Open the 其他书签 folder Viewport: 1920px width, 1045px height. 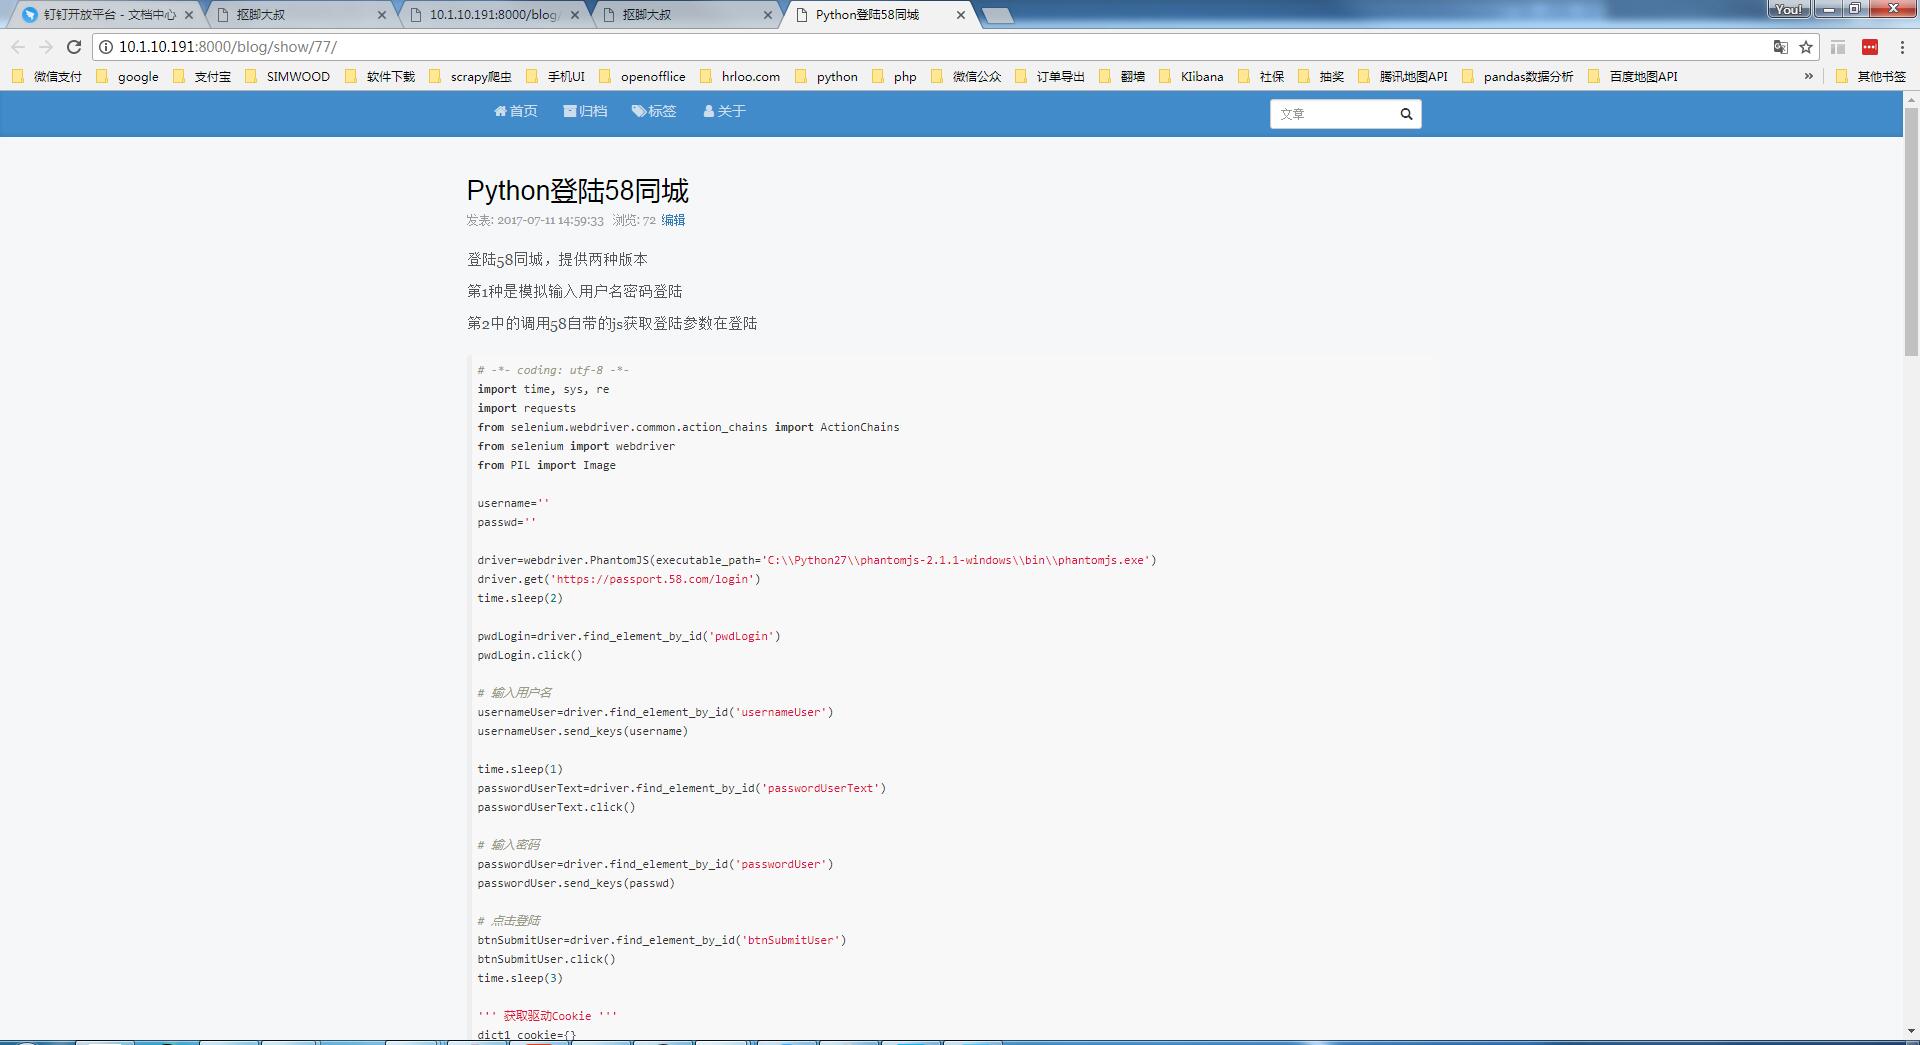1871,76
